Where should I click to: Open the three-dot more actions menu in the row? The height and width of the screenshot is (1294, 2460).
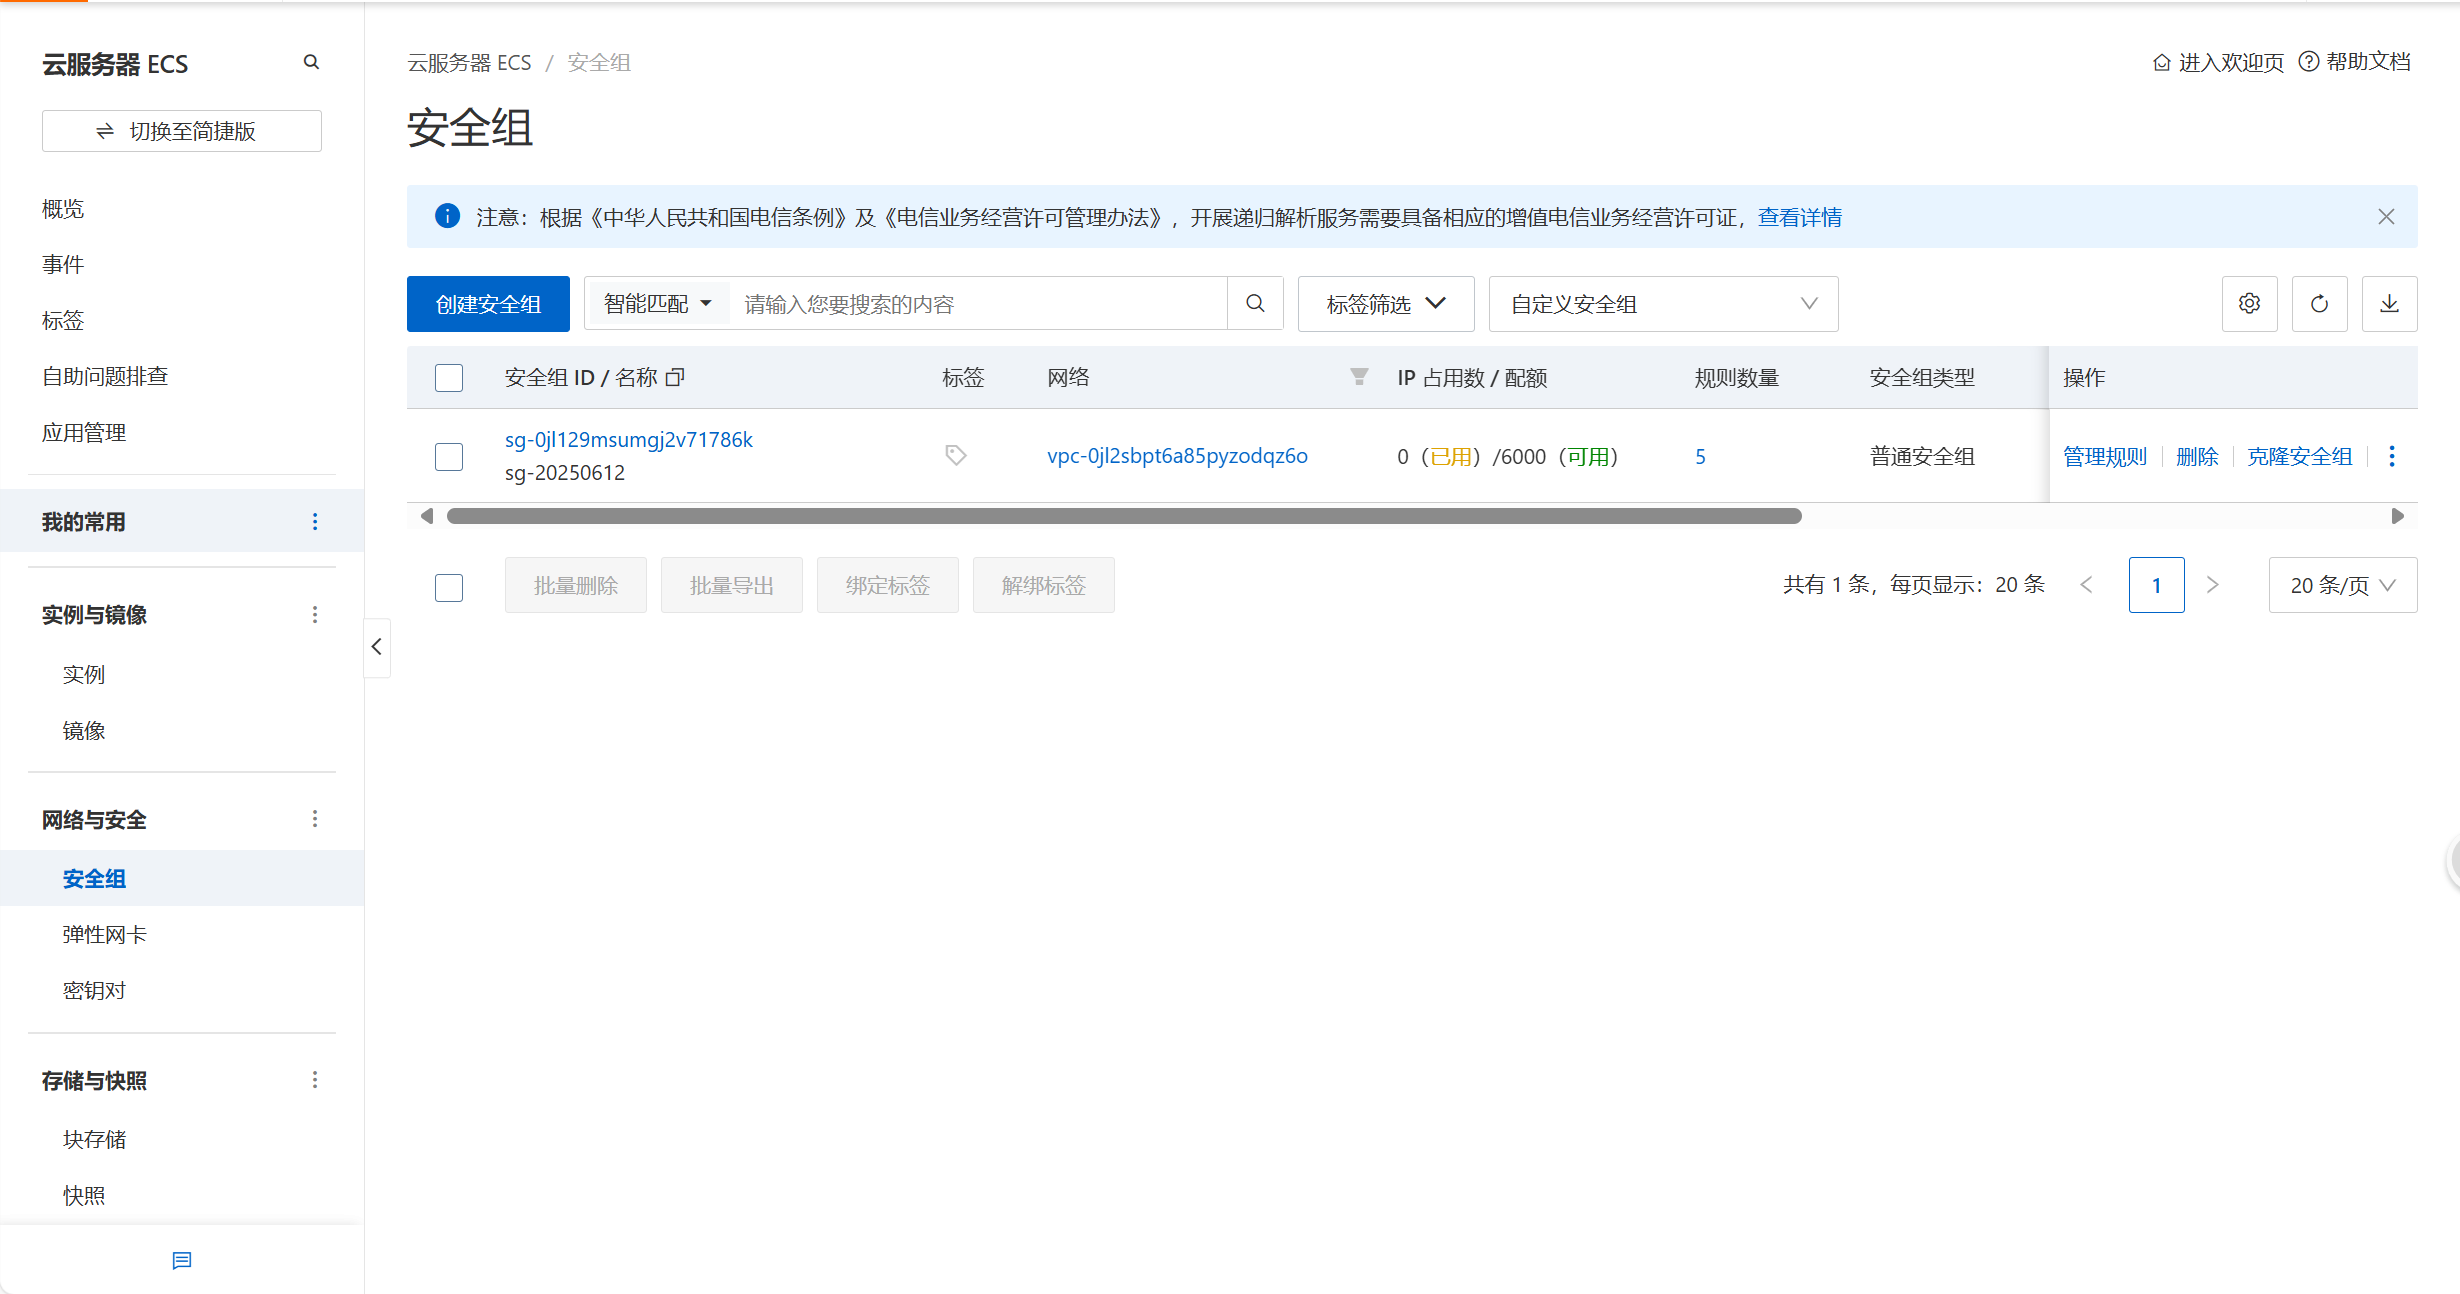pyautogui.click(x=2391, y=456)
